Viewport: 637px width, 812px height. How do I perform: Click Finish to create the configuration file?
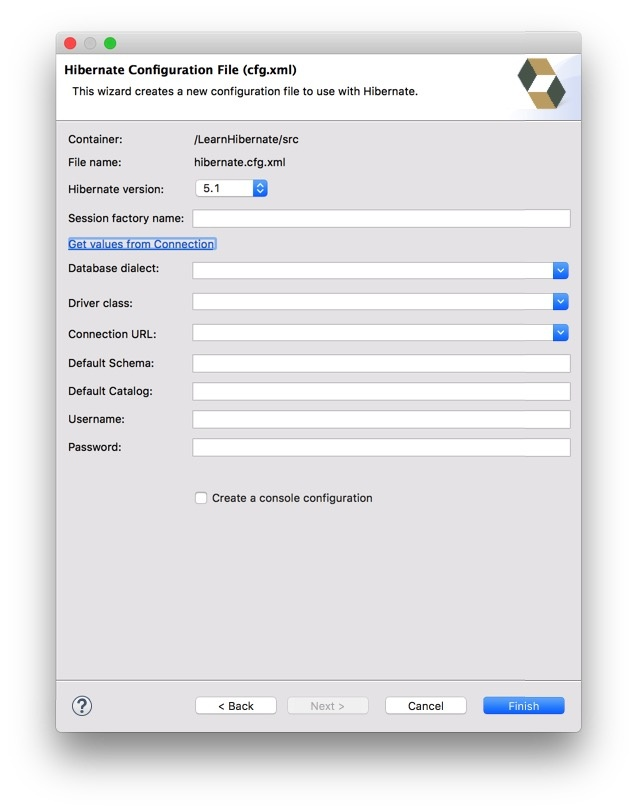(x=524, y=705)
